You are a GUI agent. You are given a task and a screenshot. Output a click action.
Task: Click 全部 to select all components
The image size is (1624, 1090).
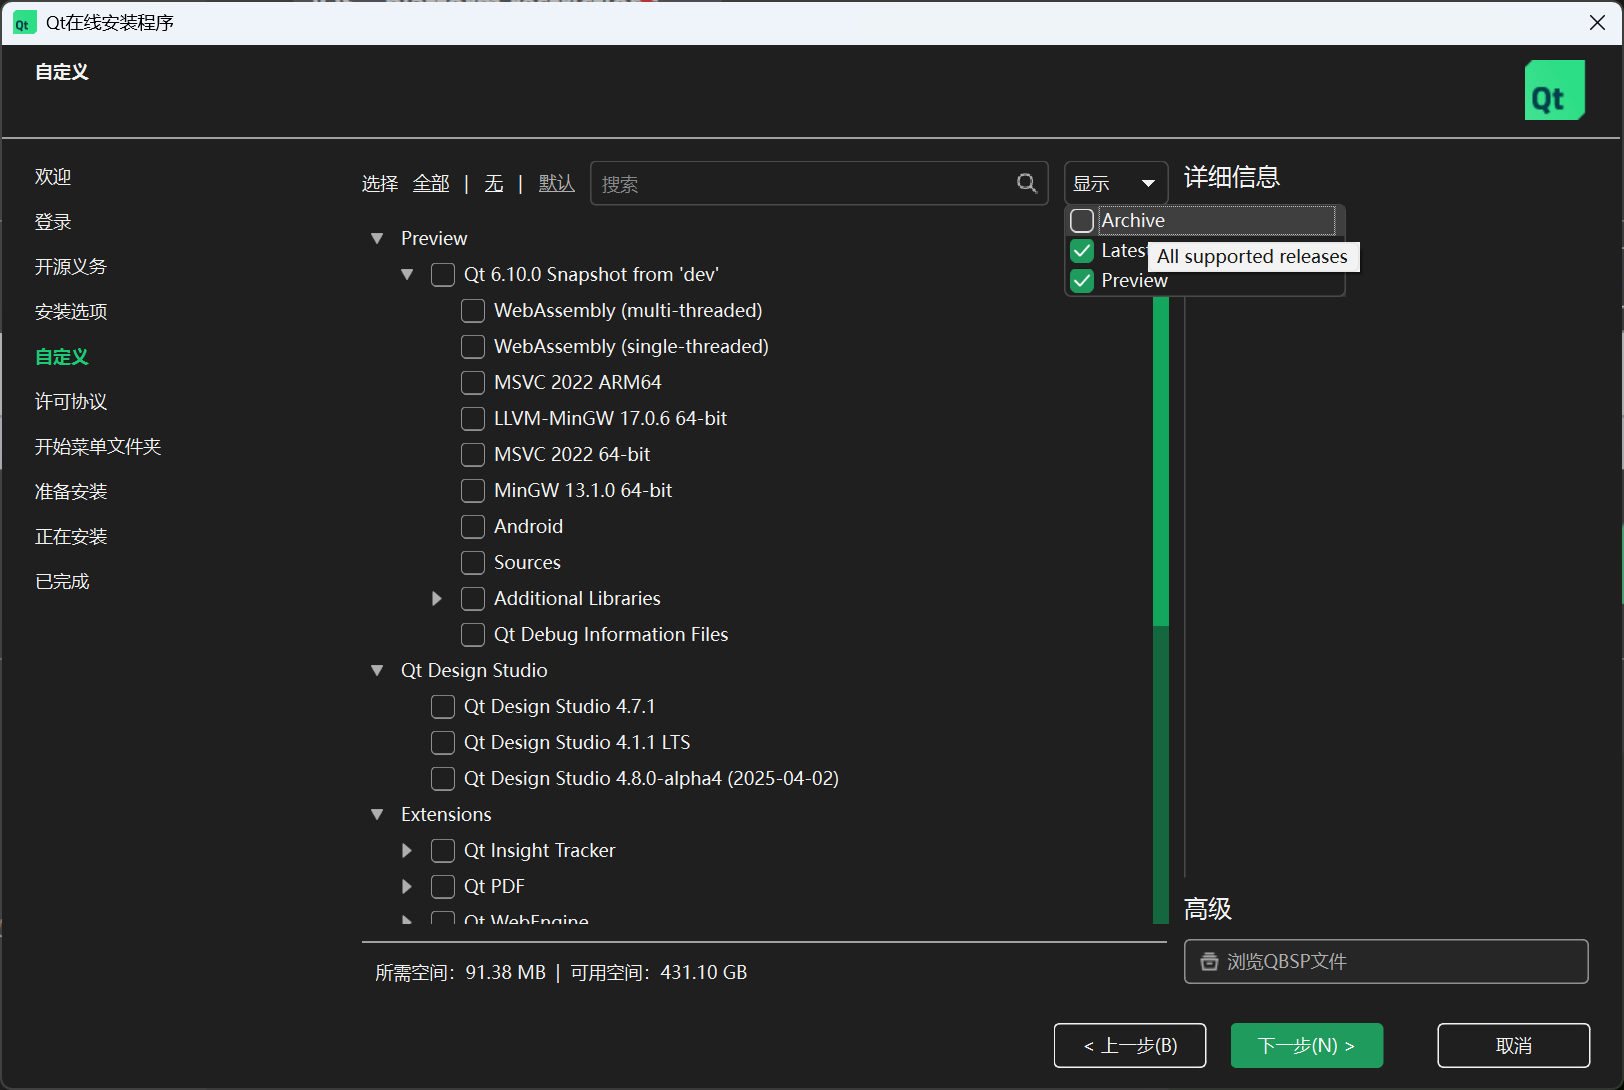(431, 183)
